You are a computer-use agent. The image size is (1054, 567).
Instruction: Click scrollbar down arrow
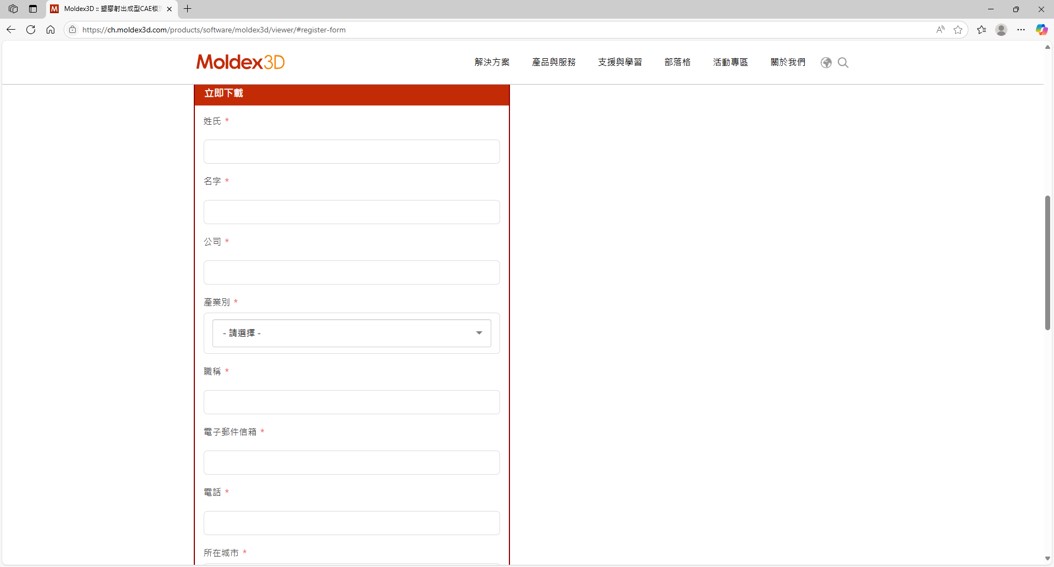(x=1047, y=559)
